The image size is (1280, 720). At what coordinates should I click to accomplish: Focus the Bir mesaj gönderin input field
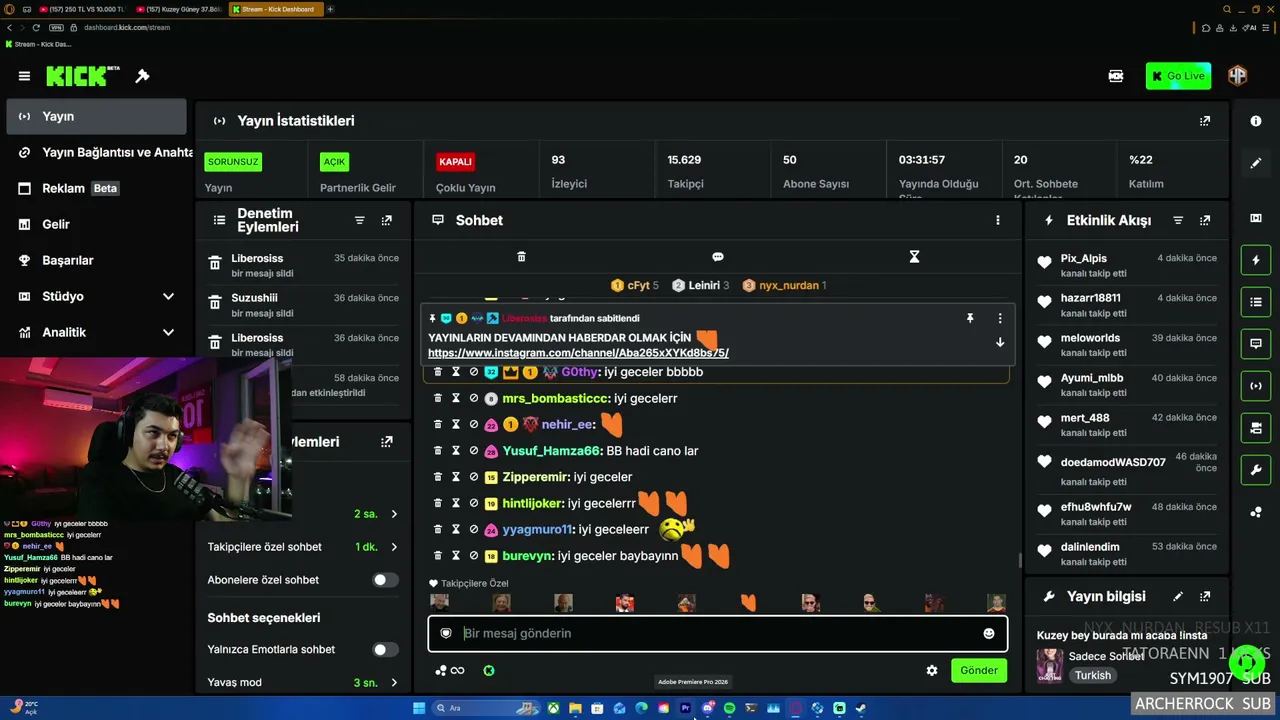click(717, 633)
